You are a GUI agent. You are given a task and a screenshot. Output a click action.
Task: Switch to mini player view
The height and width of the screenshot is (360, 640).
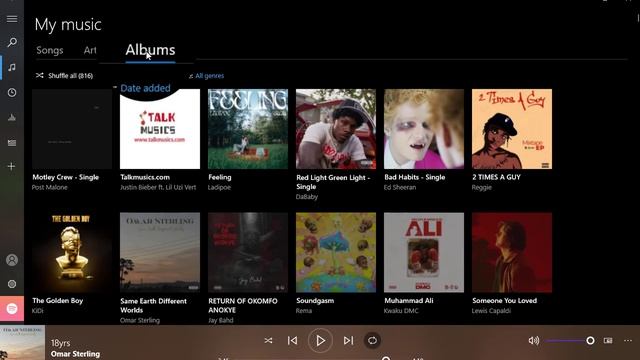(608, 340)
